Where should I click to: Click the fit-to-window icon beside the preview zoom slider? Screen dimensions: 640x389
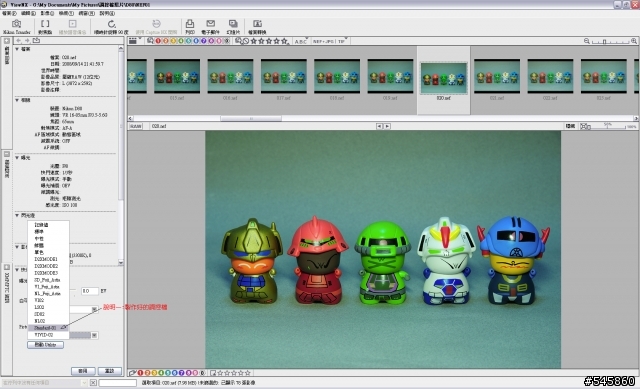click(x=585, y=126)
